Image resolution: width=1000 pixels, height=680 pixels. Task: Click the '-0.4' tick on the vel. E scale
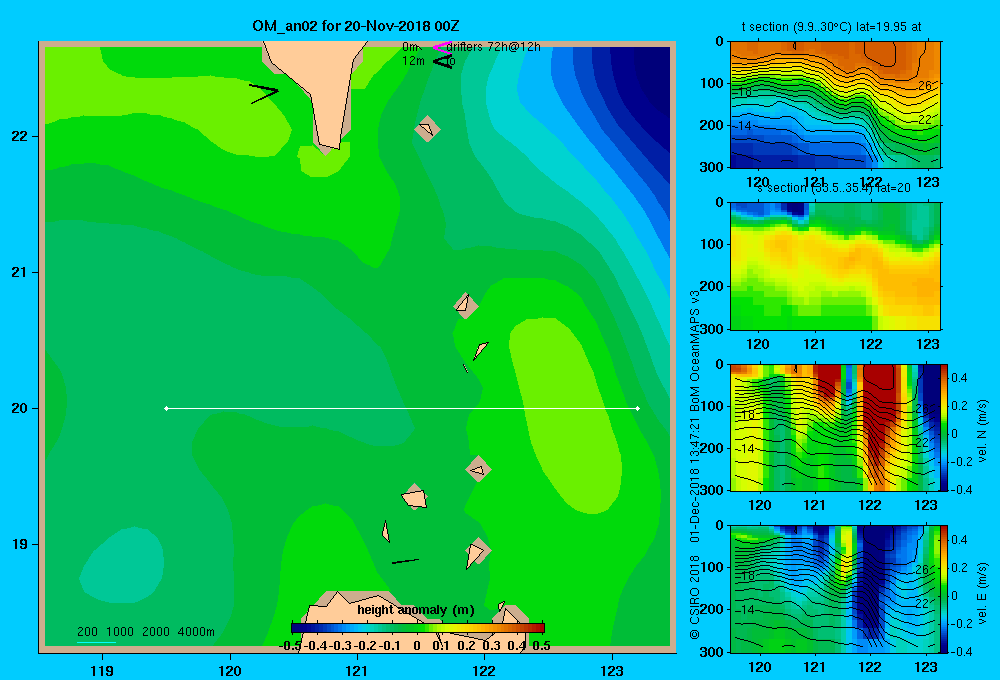point(961,651)
